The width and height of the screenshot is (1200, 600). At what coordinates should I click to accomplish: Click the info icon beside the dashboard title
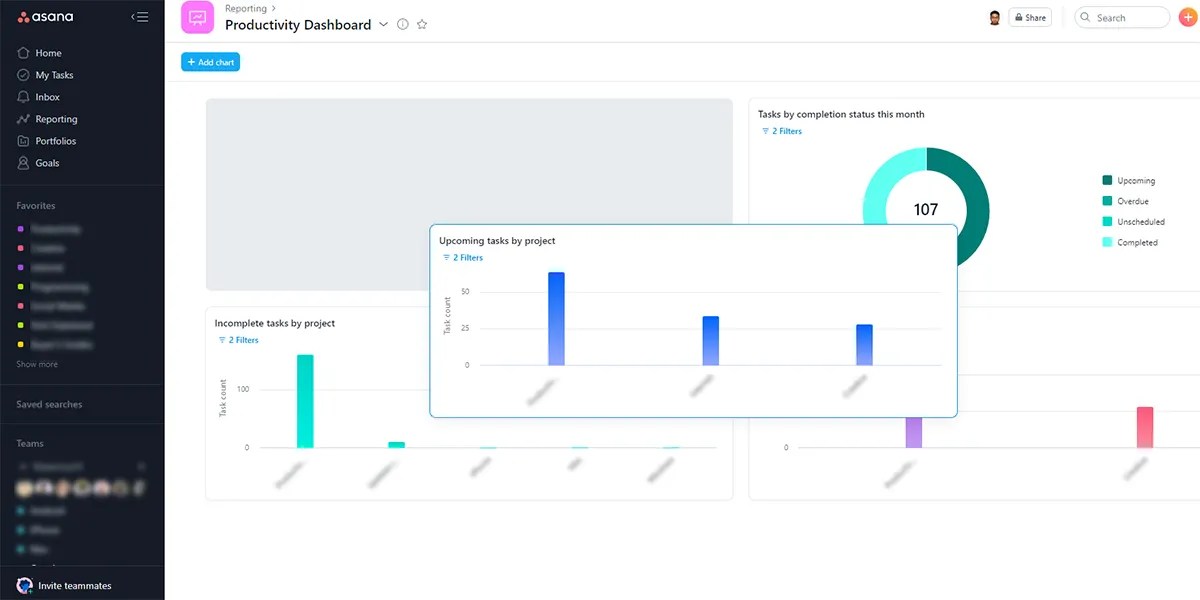pyautogui.click(x=402, y=24)
